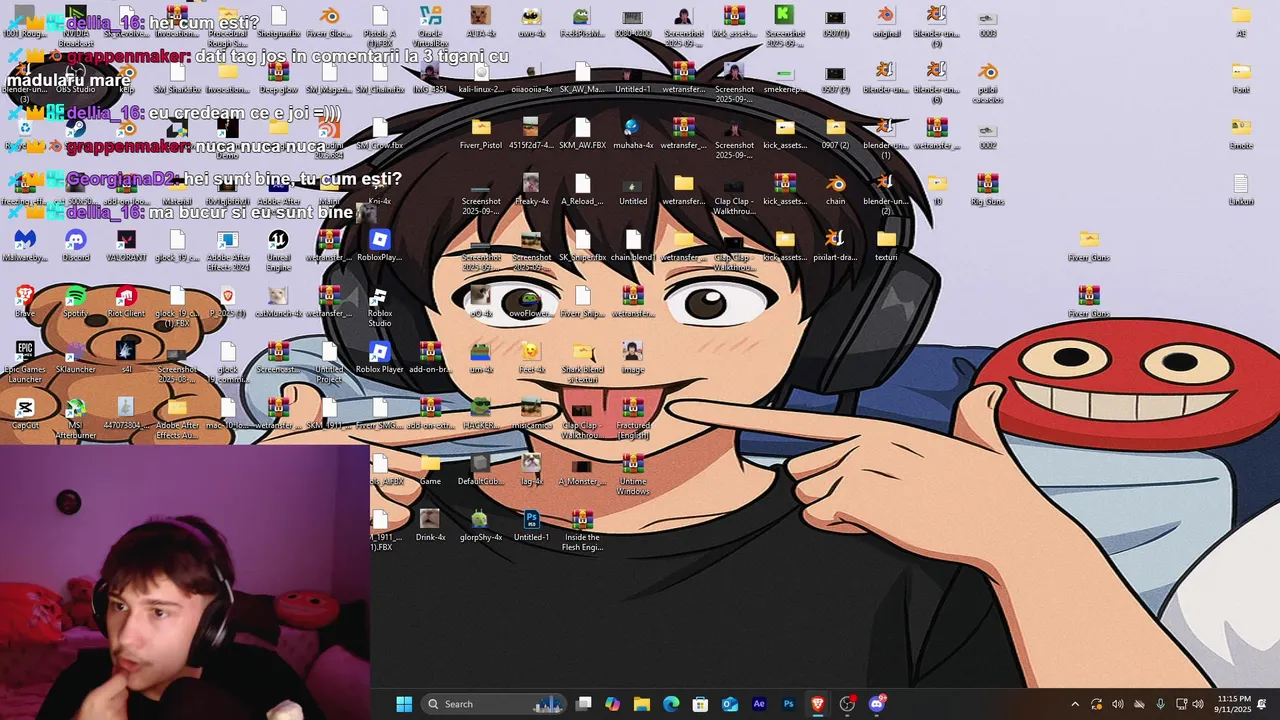Open Discord from the taskbar
Screen dimensions: 1280x720
pos(877,704)
